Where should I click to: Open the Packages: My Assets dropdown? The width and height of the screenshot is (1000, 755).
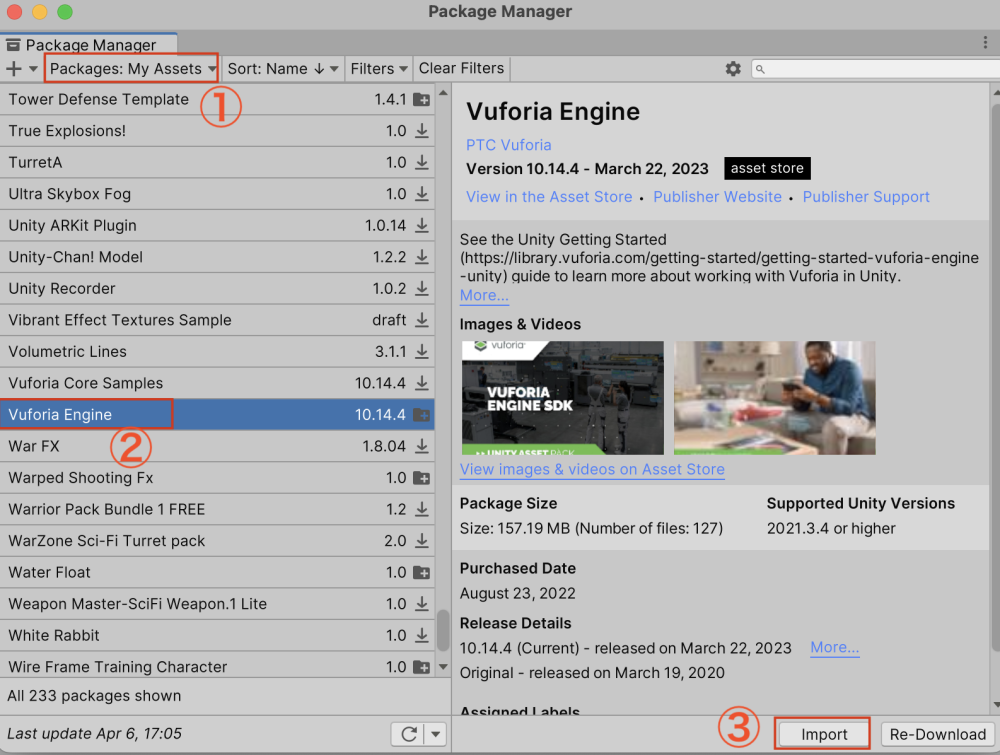[132, 69]
